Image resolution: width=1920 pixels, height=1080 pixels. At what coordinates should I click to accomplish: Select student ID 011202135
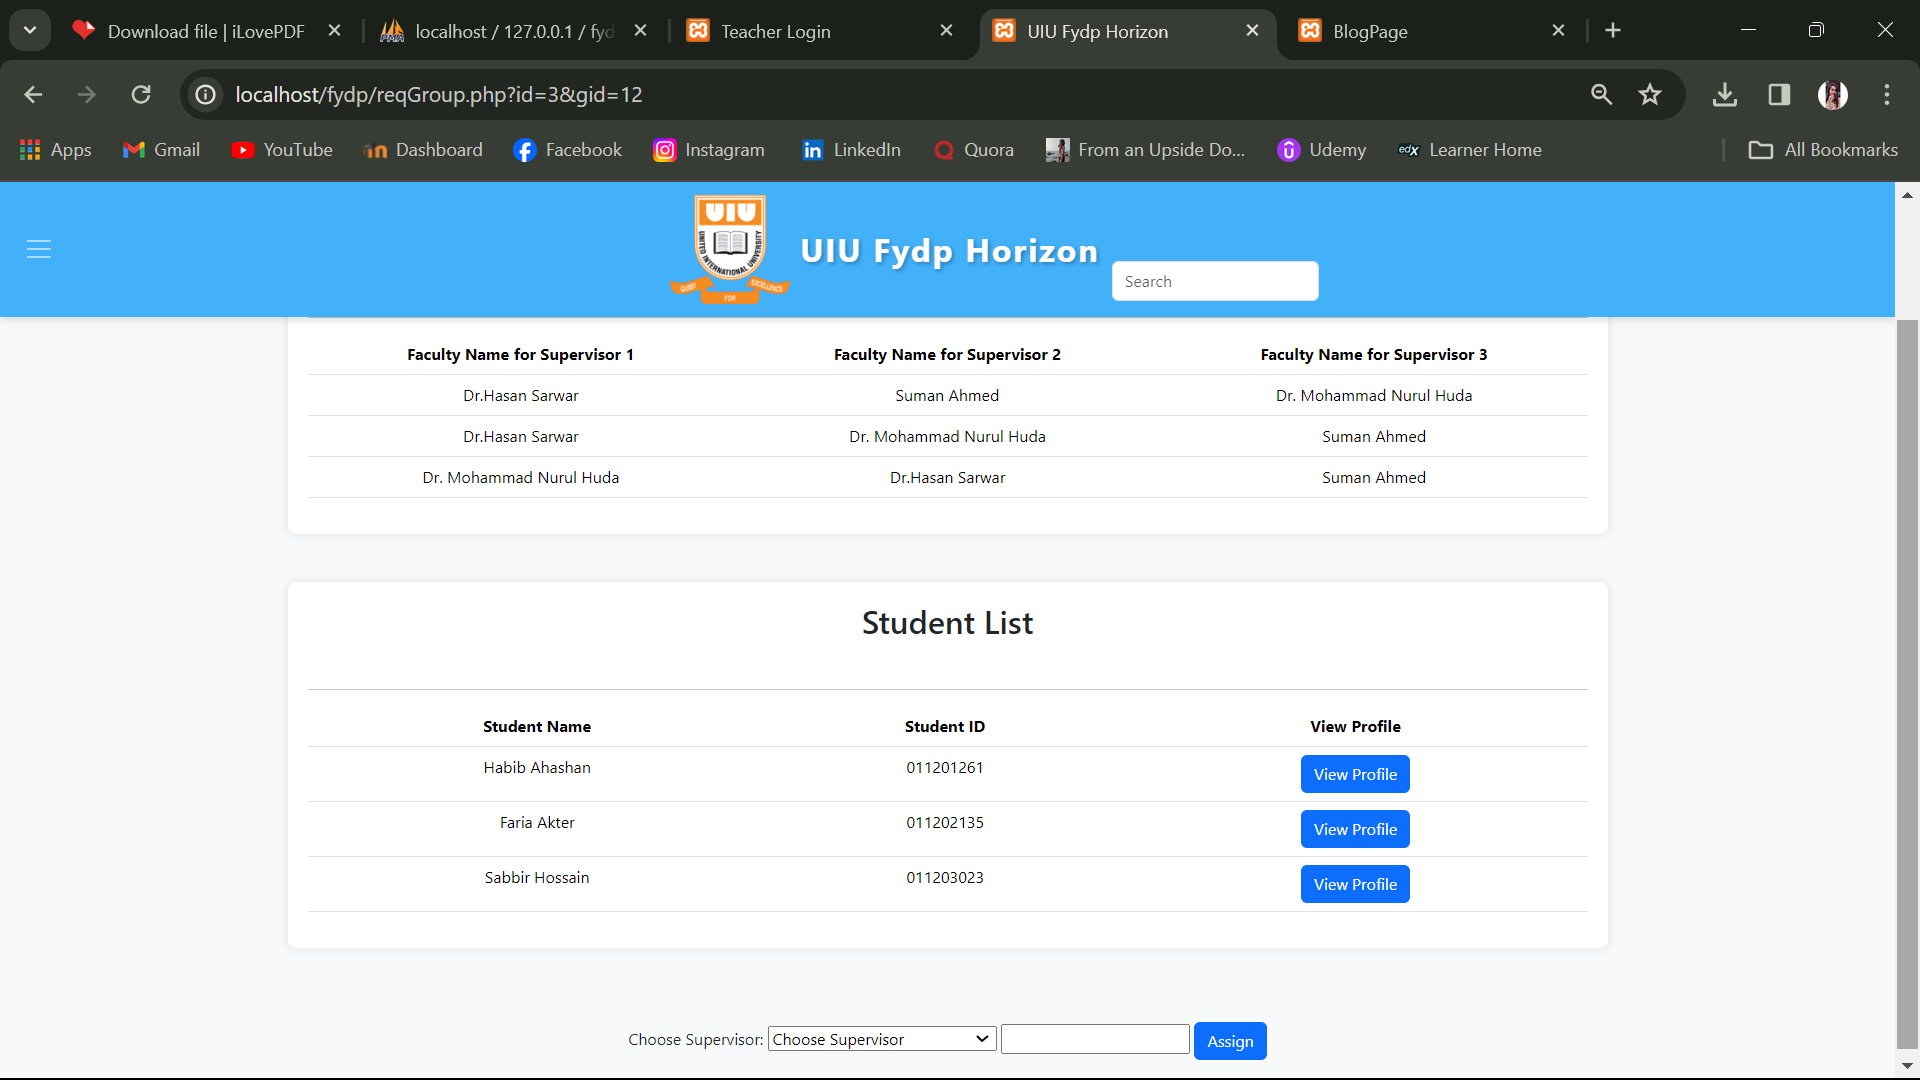[945, 823]
